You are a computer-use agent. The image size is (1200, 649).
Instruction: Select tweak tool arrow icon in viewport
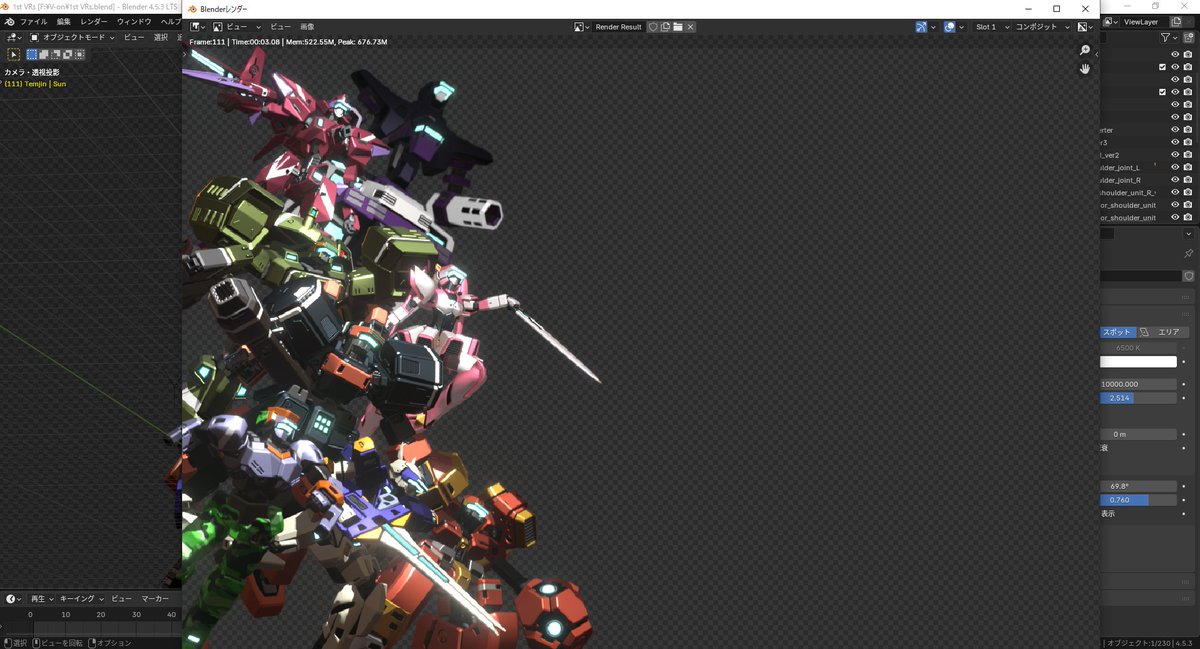coord(14,54)
